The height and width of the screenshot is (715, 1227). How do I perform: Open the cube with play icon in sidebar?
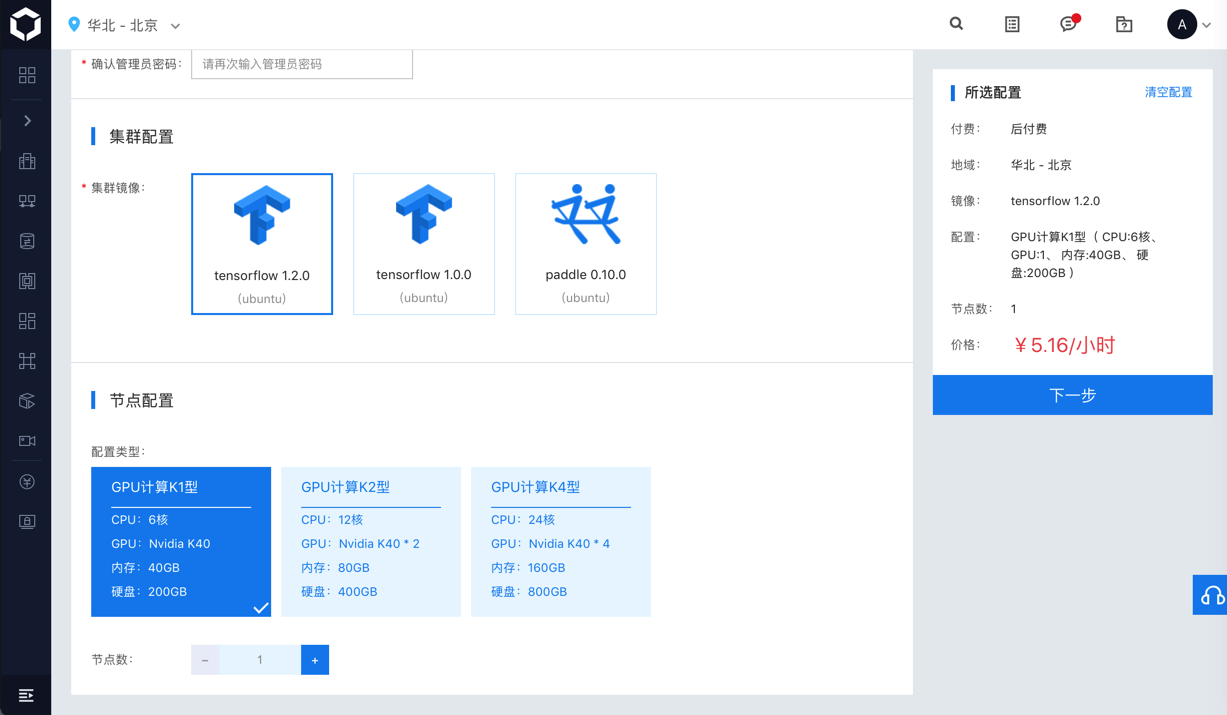pyautogui.click(x=27, y=401)
